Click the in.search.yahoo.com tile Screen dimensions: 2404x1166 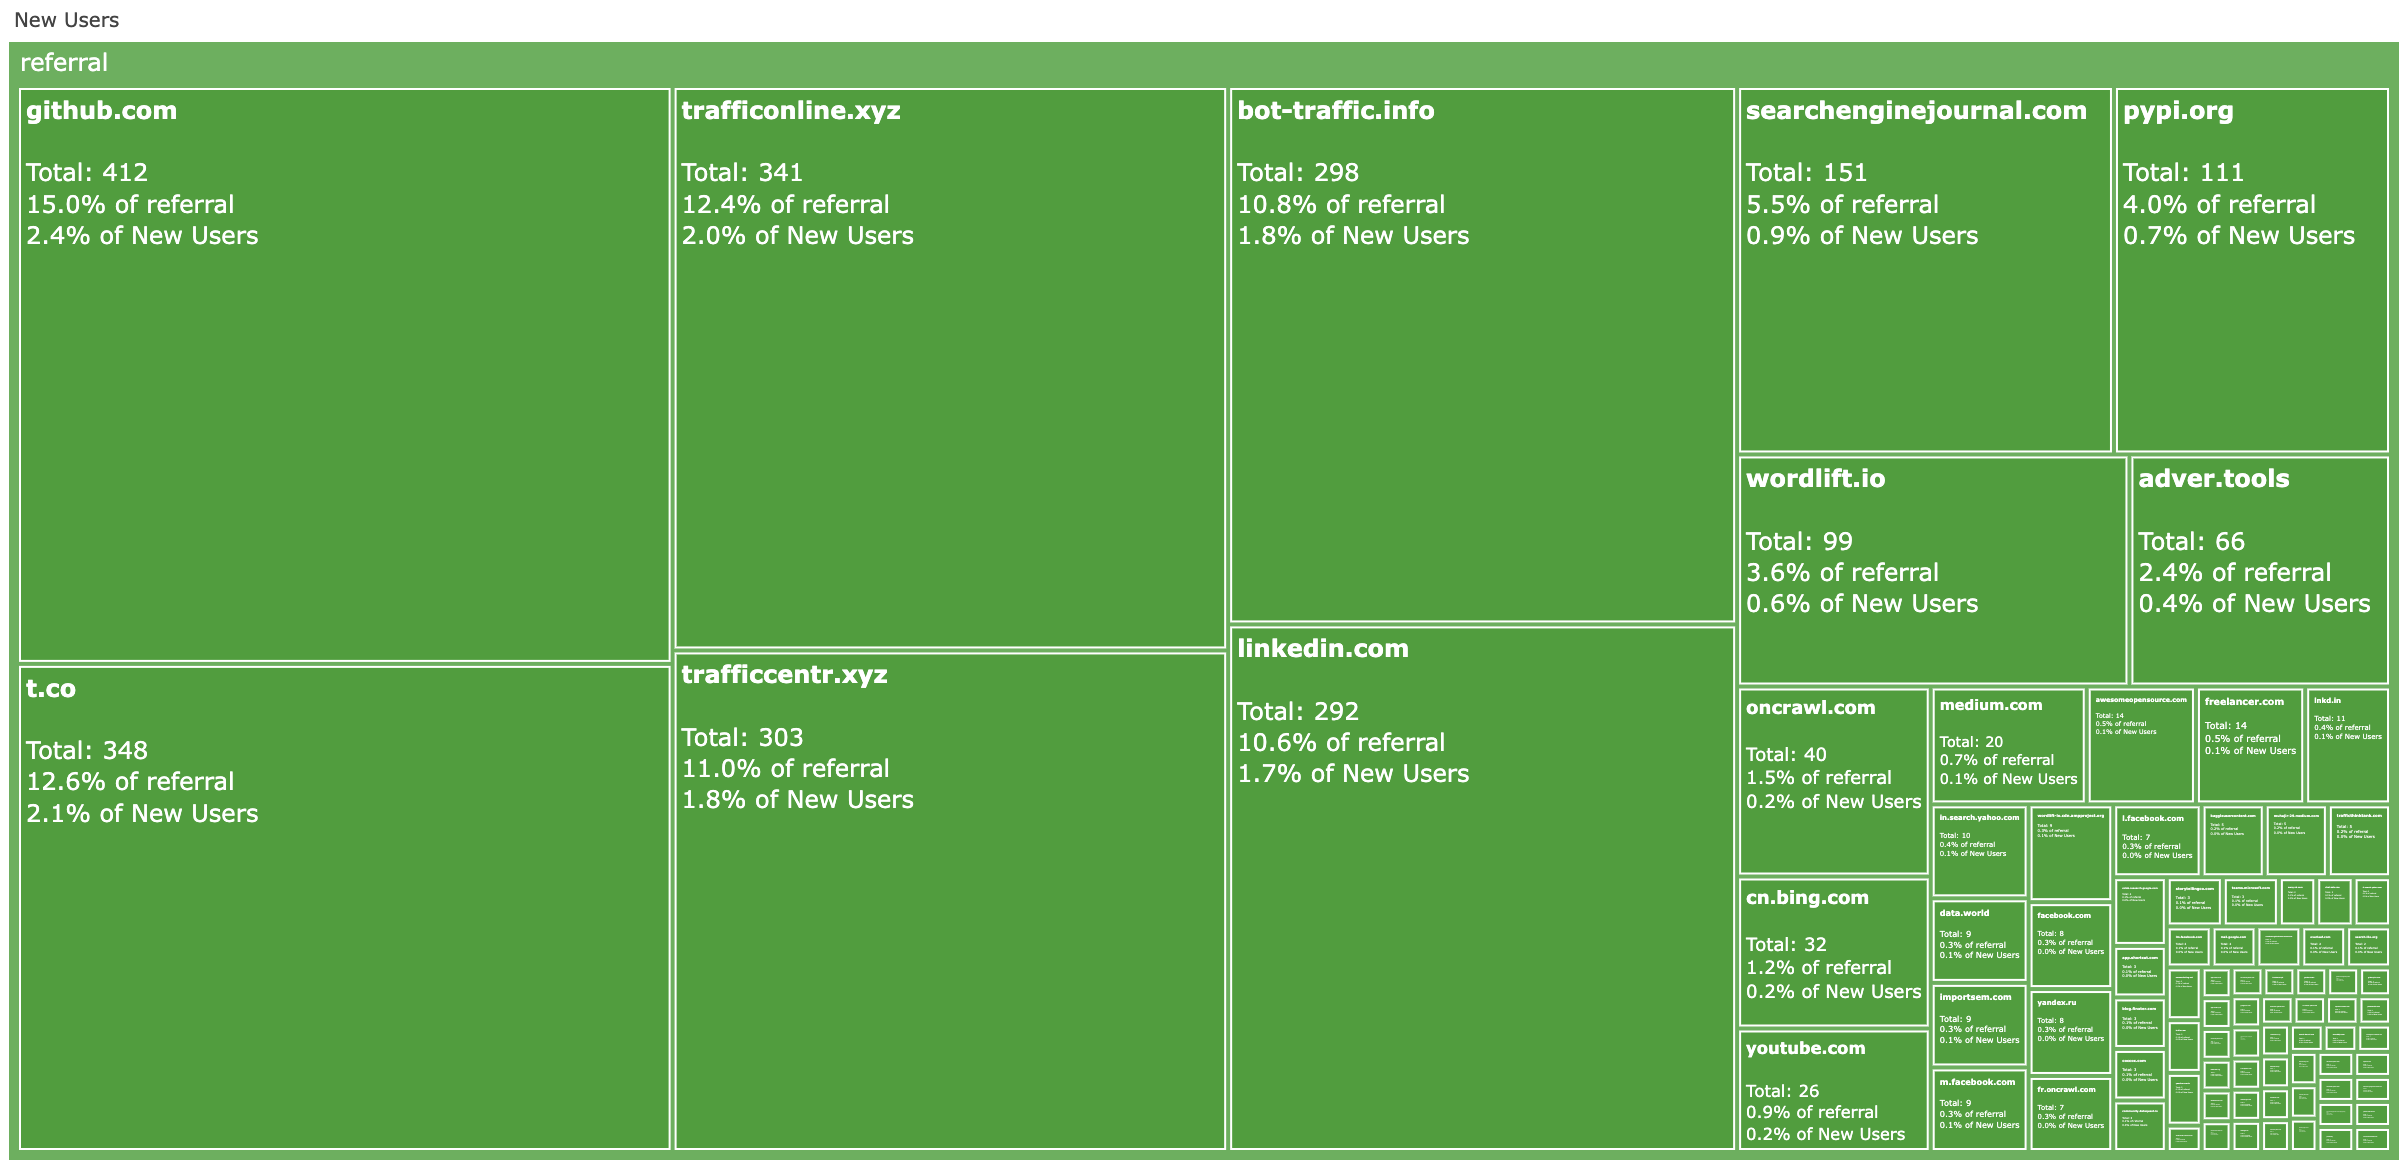pyautogui.click(x=1980, y=851)
